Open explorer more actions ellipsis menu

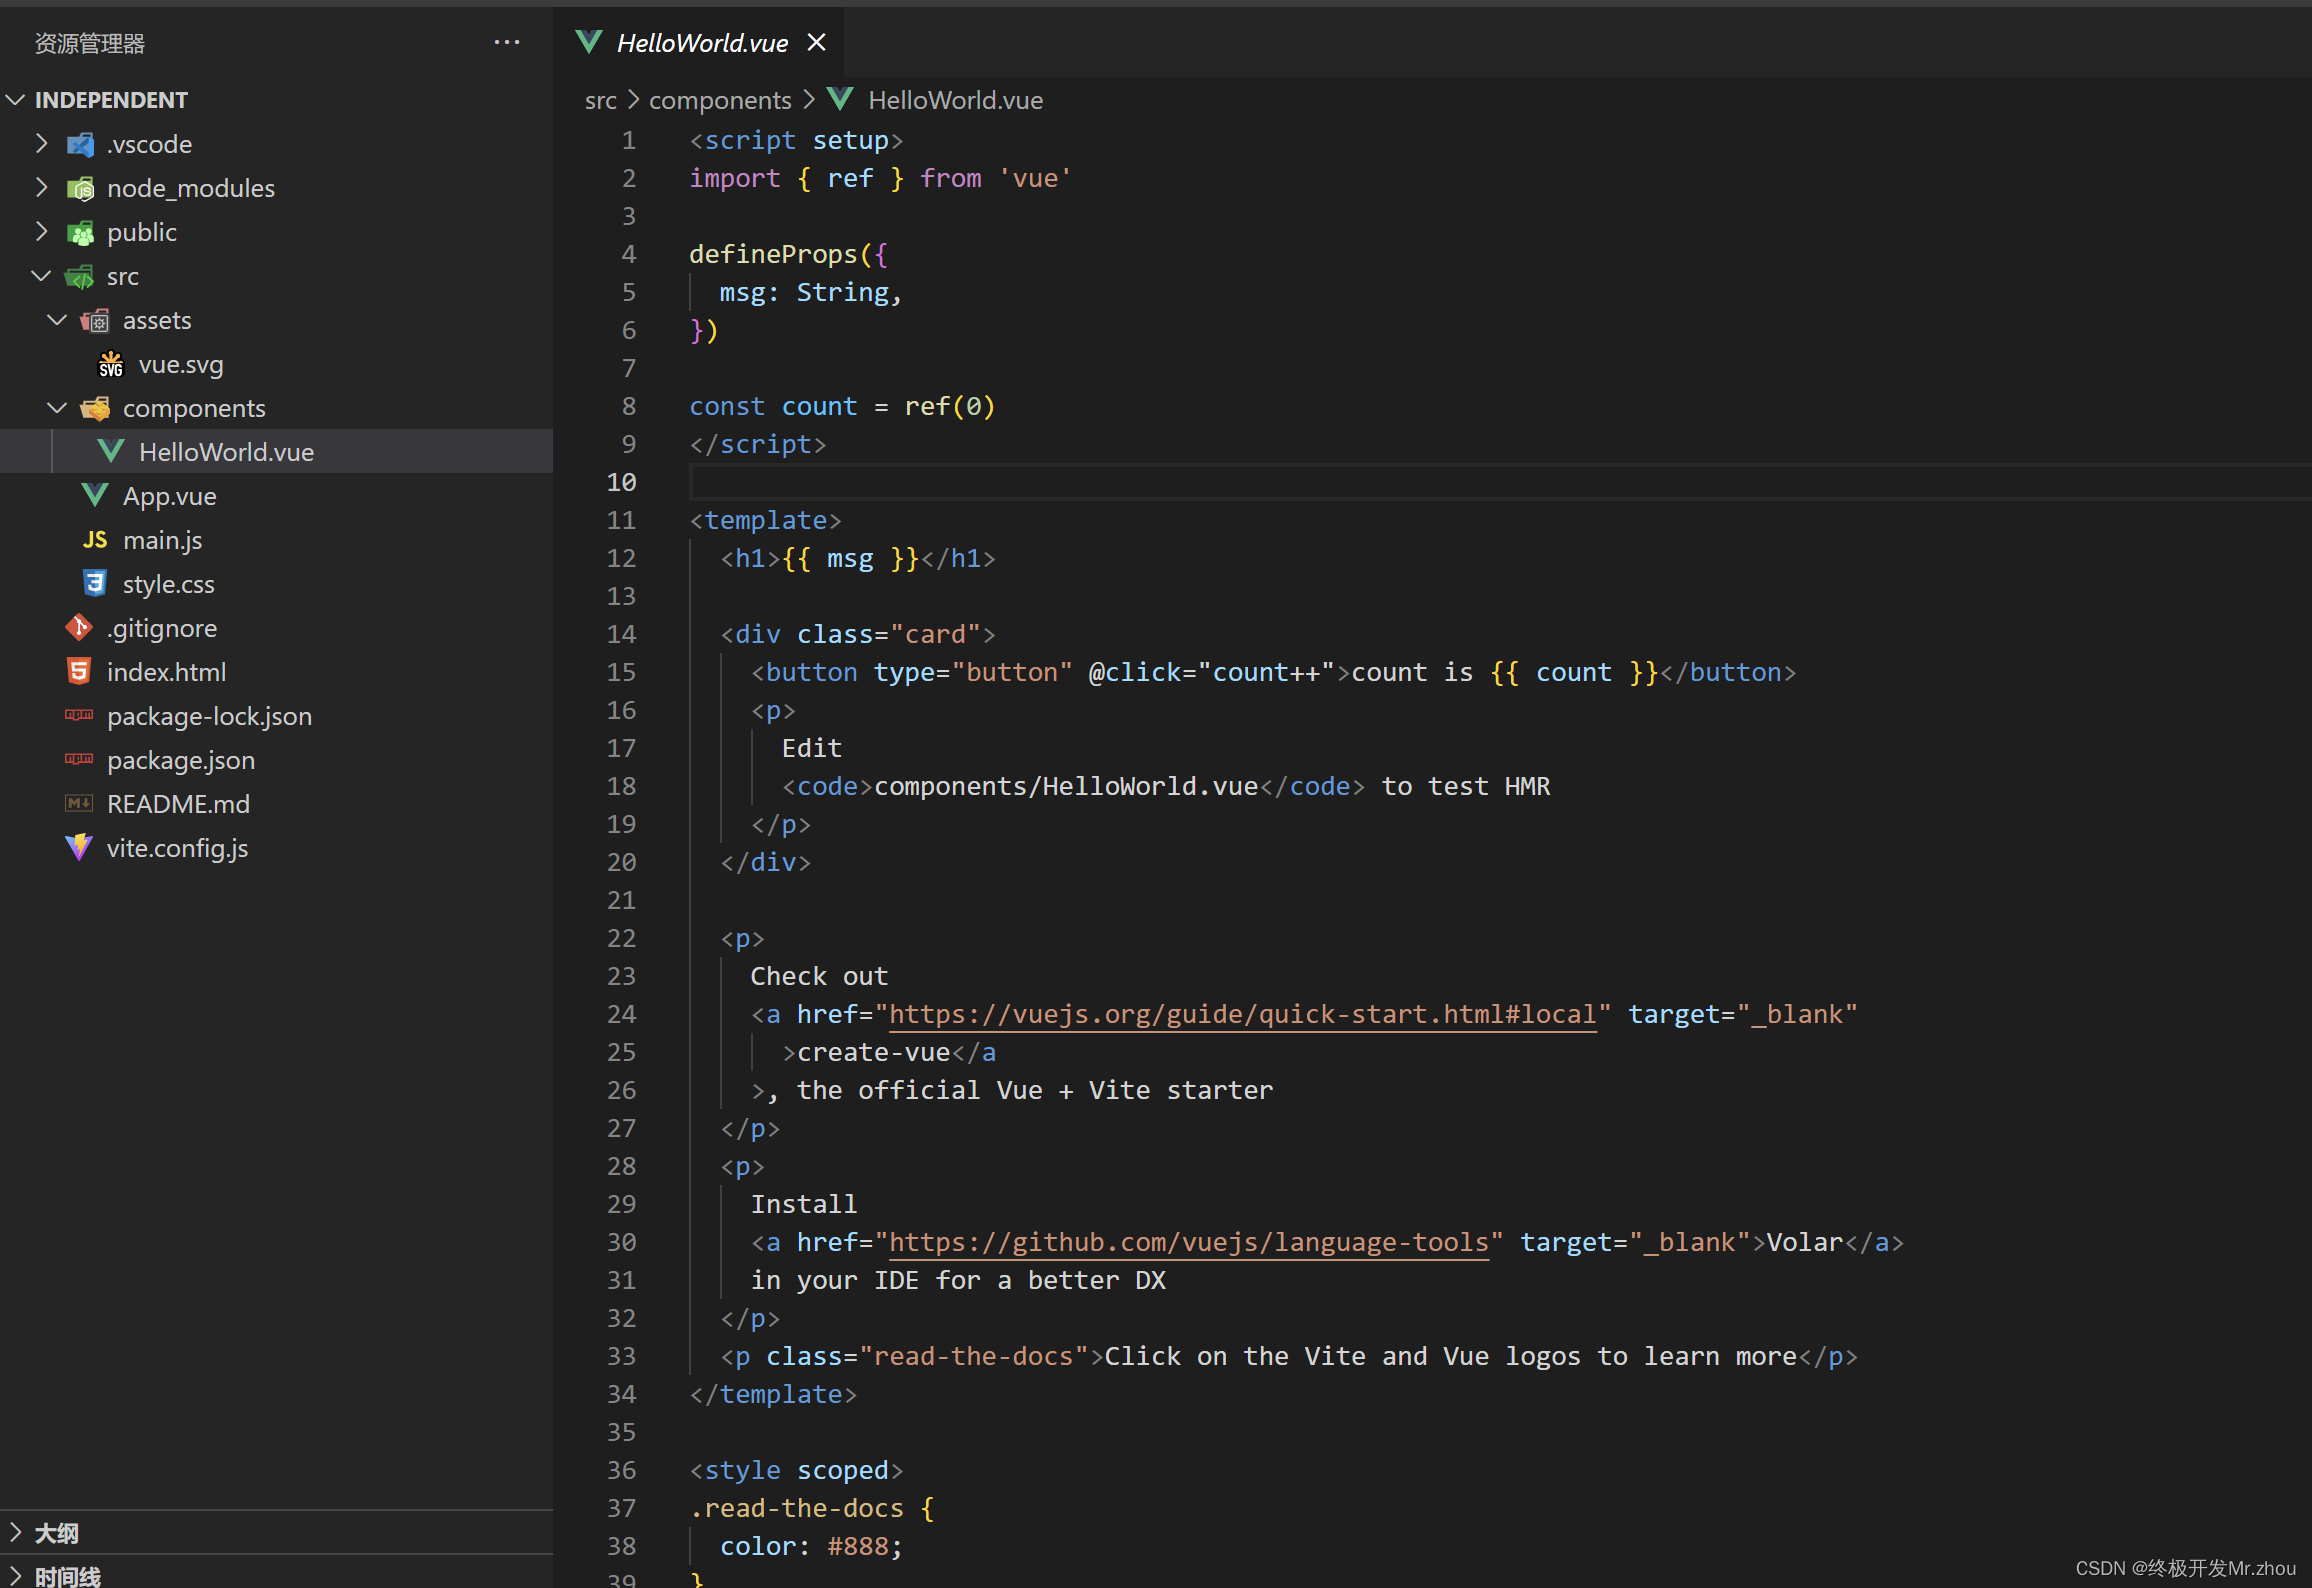(x=507, y=43)
